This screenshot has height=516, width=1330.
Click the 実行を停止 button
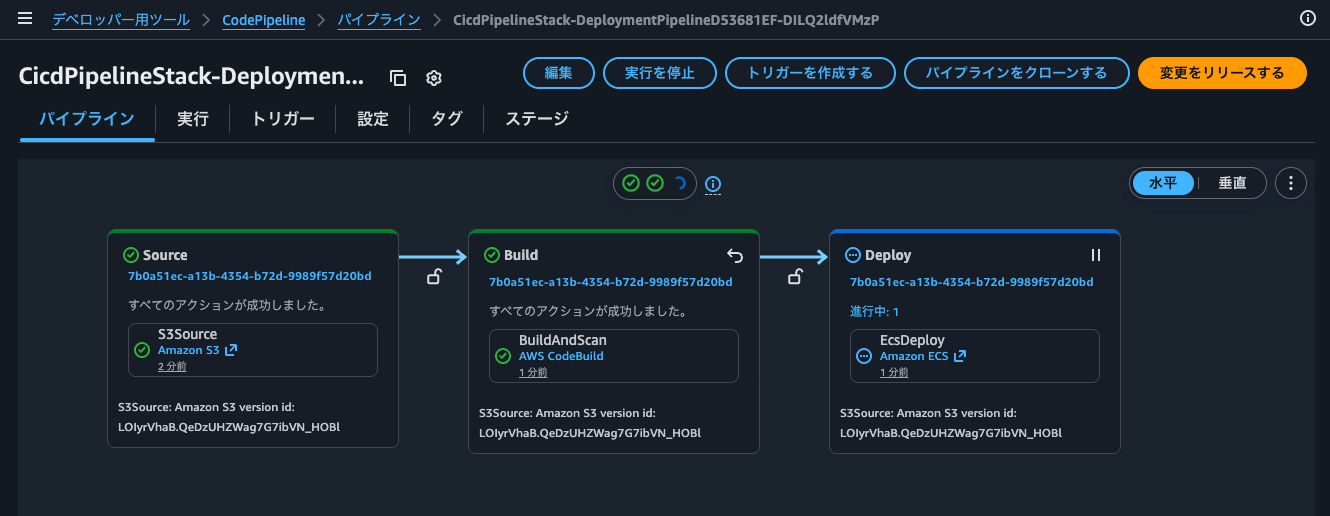click(x=660, y=73)
